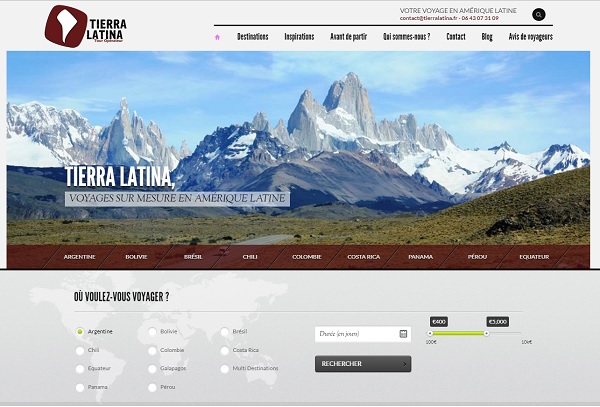Go to the home page icon
Screen dimensions: 600x407
217,37
